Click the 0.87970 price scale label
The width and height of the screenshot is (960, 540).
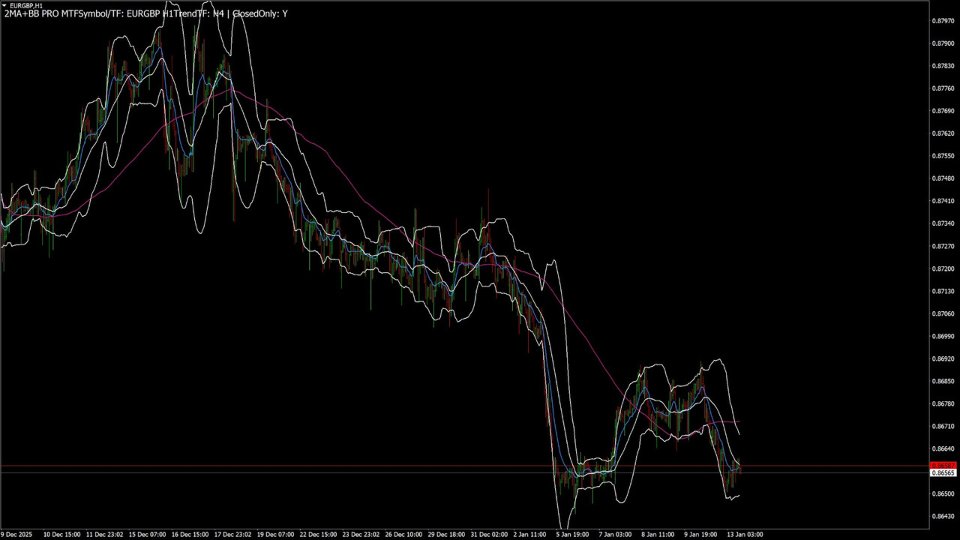point(943,21)
